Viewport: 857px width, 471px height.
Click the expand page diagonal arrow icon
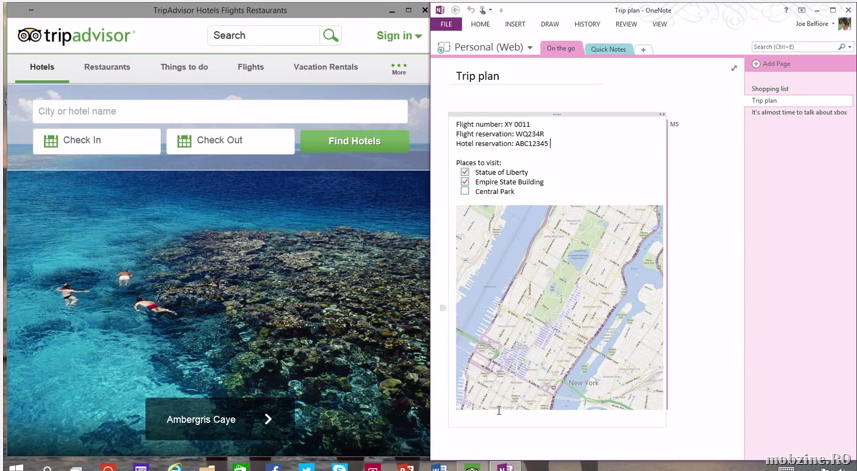click(x=734, y=68)
